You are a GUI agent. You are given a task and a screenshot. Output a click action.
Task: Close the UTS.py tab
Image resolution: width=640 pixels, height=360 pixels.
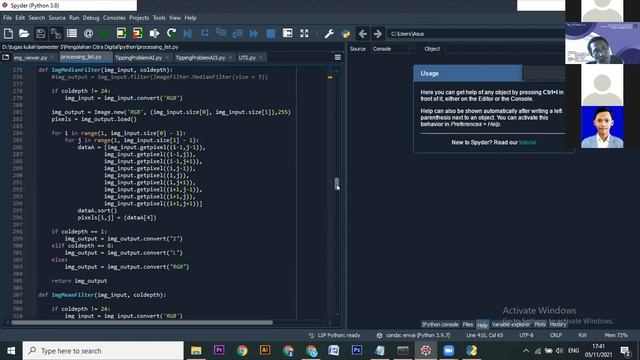click(x=261, y=58)
